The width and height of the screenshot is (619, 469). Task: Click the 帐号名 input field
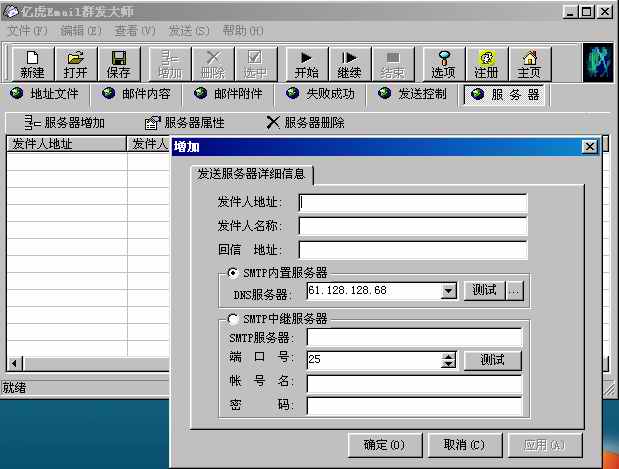pyautogui.click(x=414, y=383)
